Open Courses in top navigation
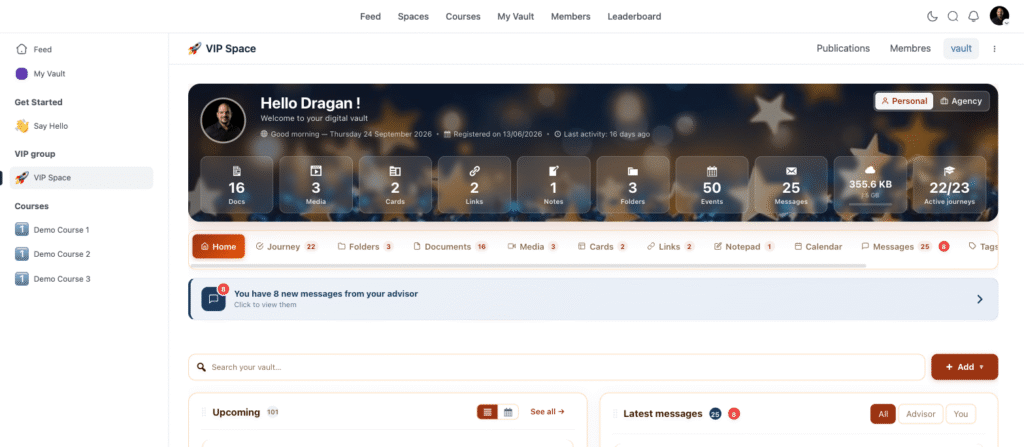This screenshot has height=447, width=1024. click(463, 16)
